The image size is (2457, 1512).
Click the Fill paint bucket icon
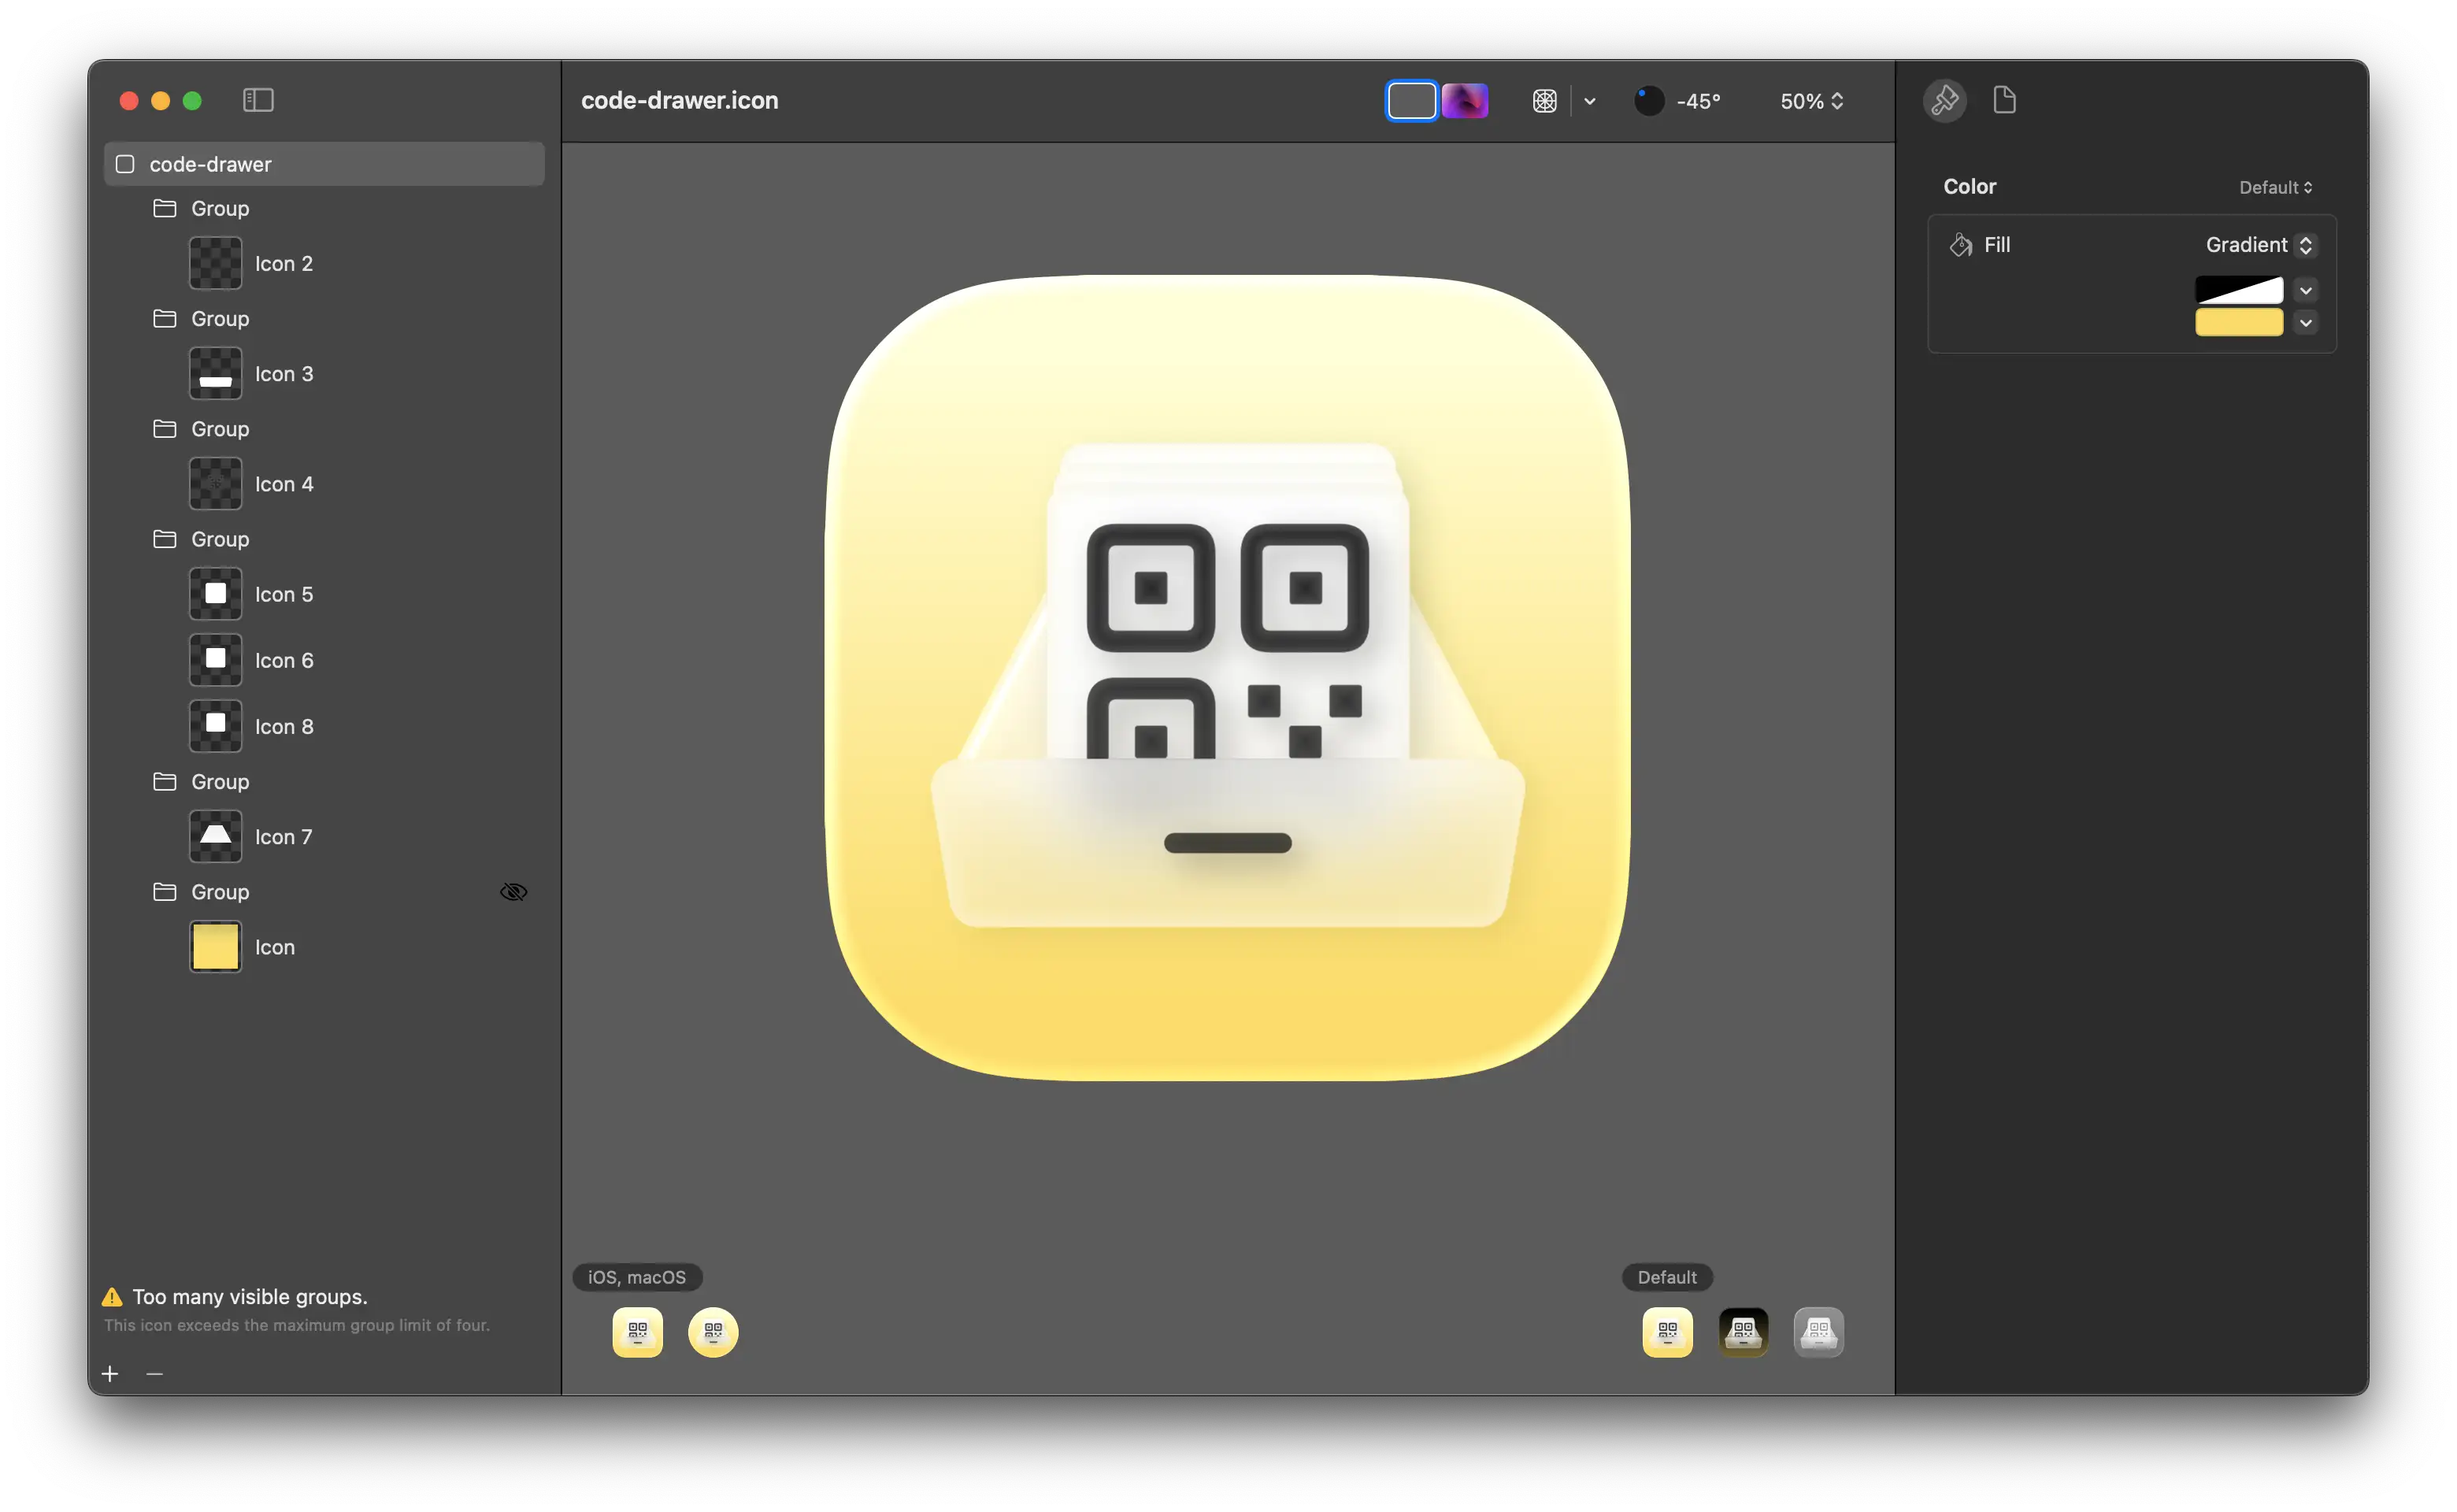point(1960,245)
